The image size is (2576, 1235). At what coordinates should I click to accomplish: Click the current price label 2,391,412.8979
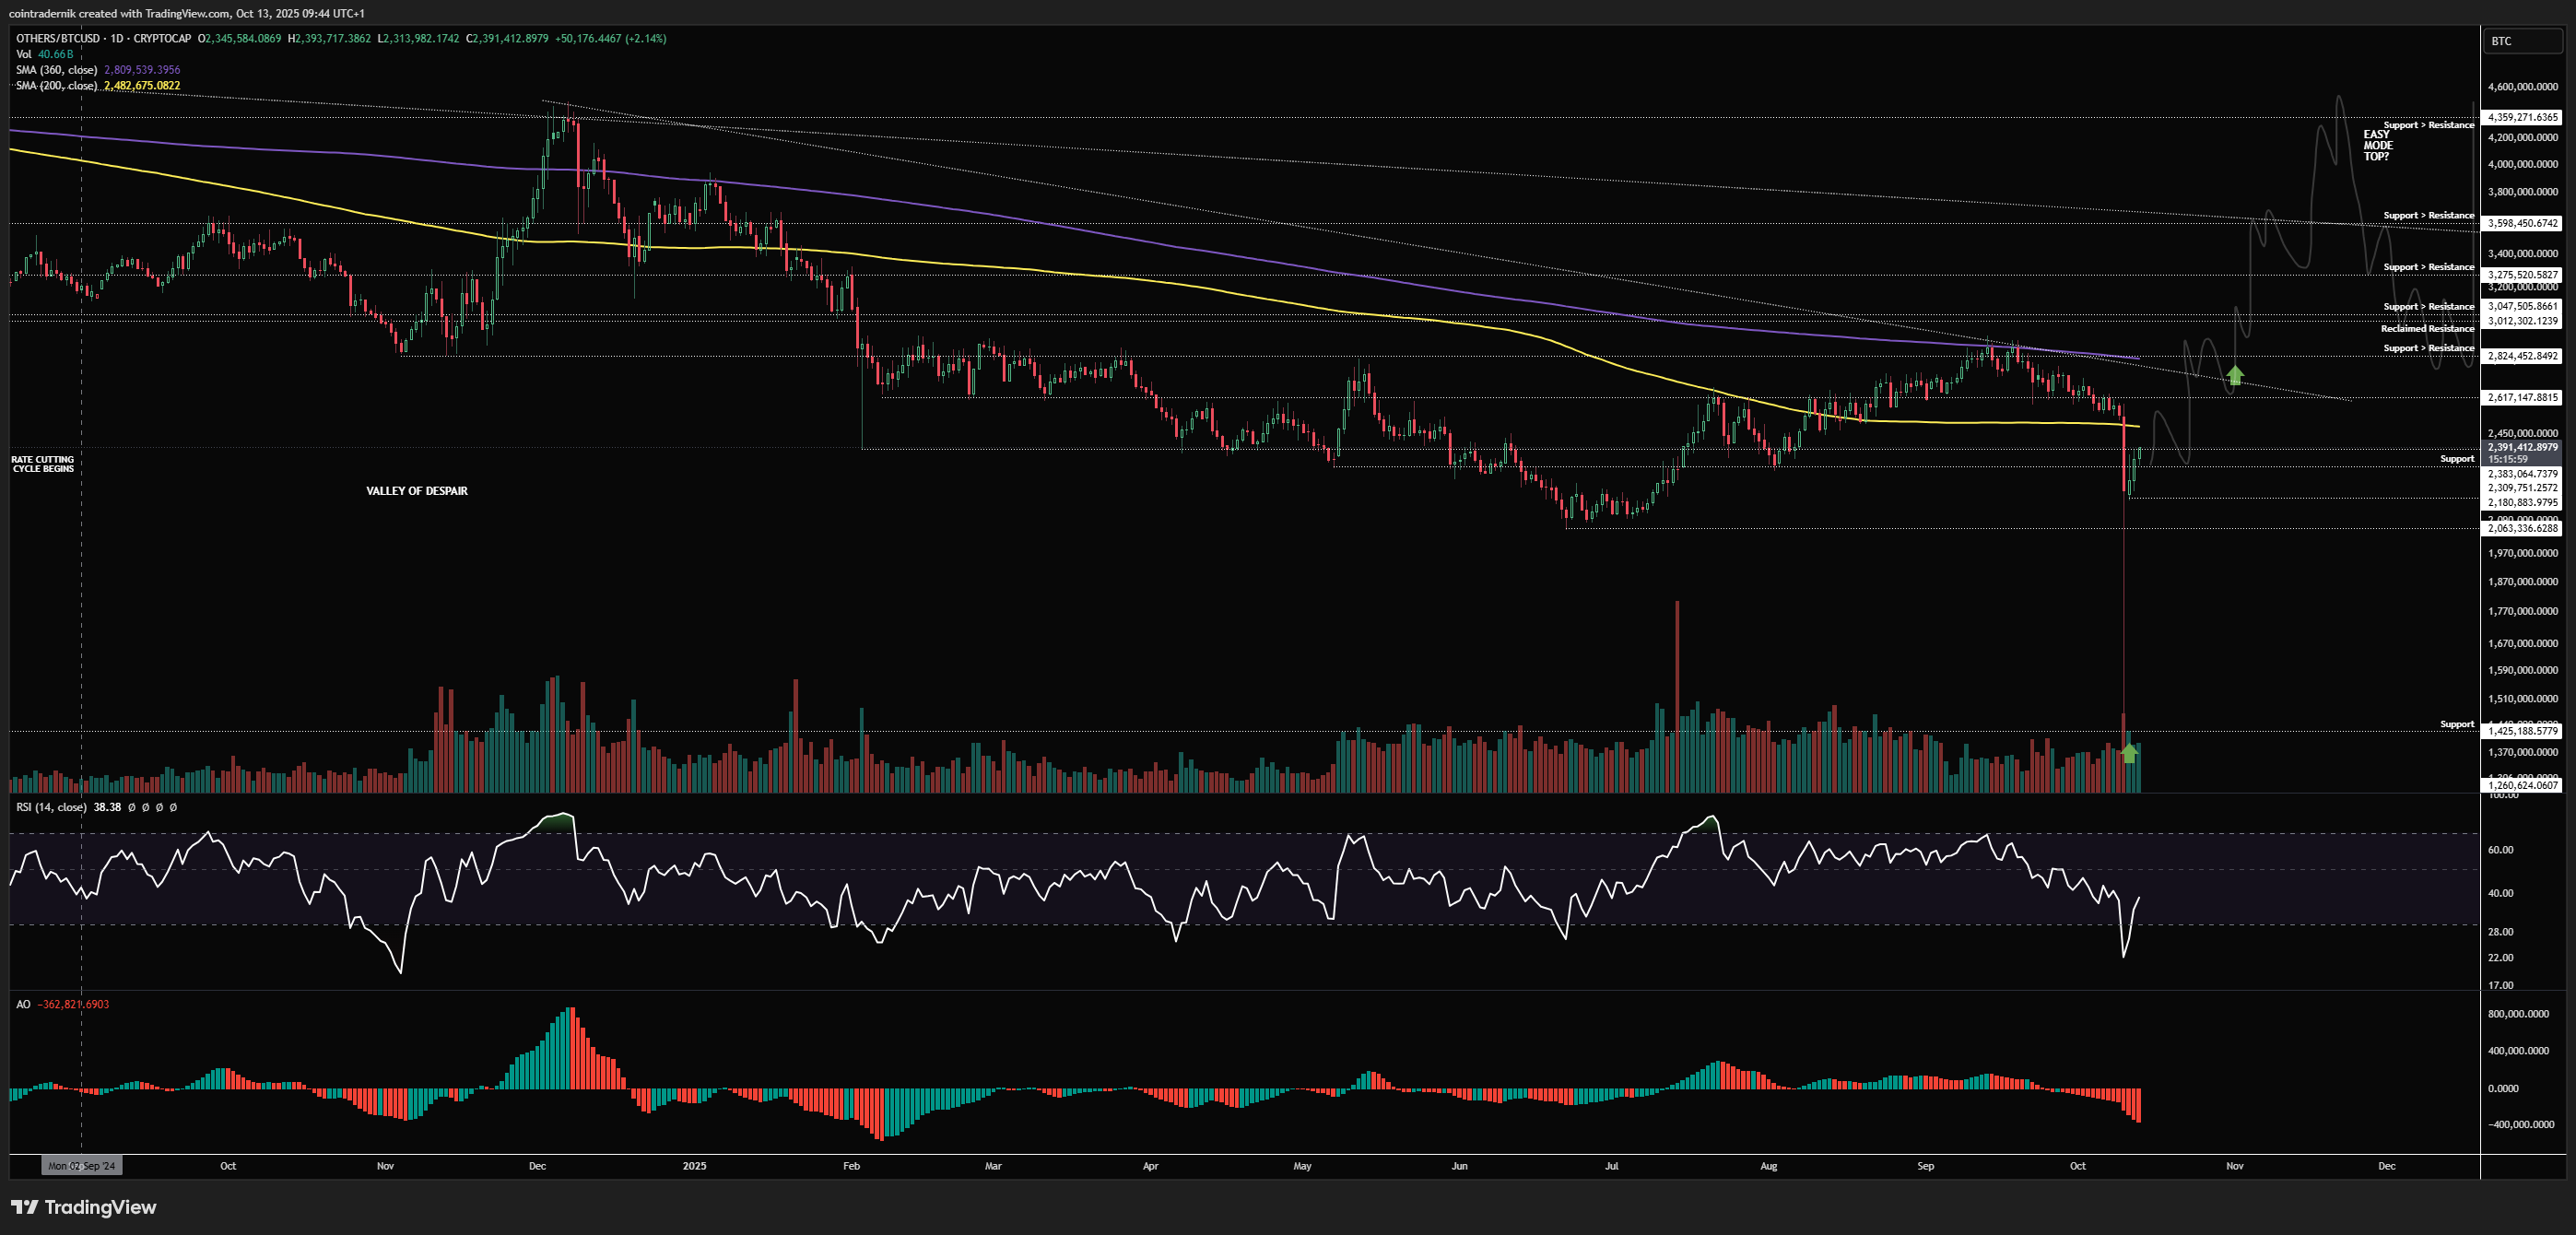point(2522,447)
